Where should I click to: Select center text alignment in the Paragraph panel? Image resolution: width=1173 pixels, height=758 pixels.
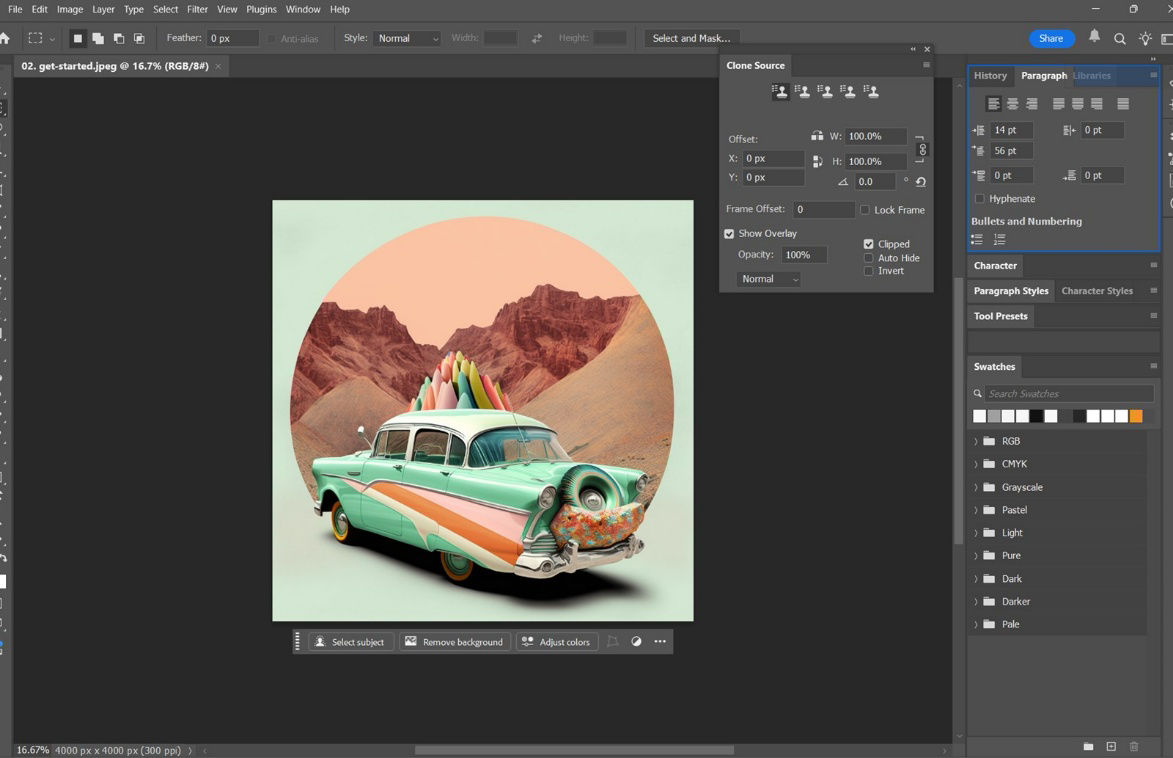click(1012, 103)
